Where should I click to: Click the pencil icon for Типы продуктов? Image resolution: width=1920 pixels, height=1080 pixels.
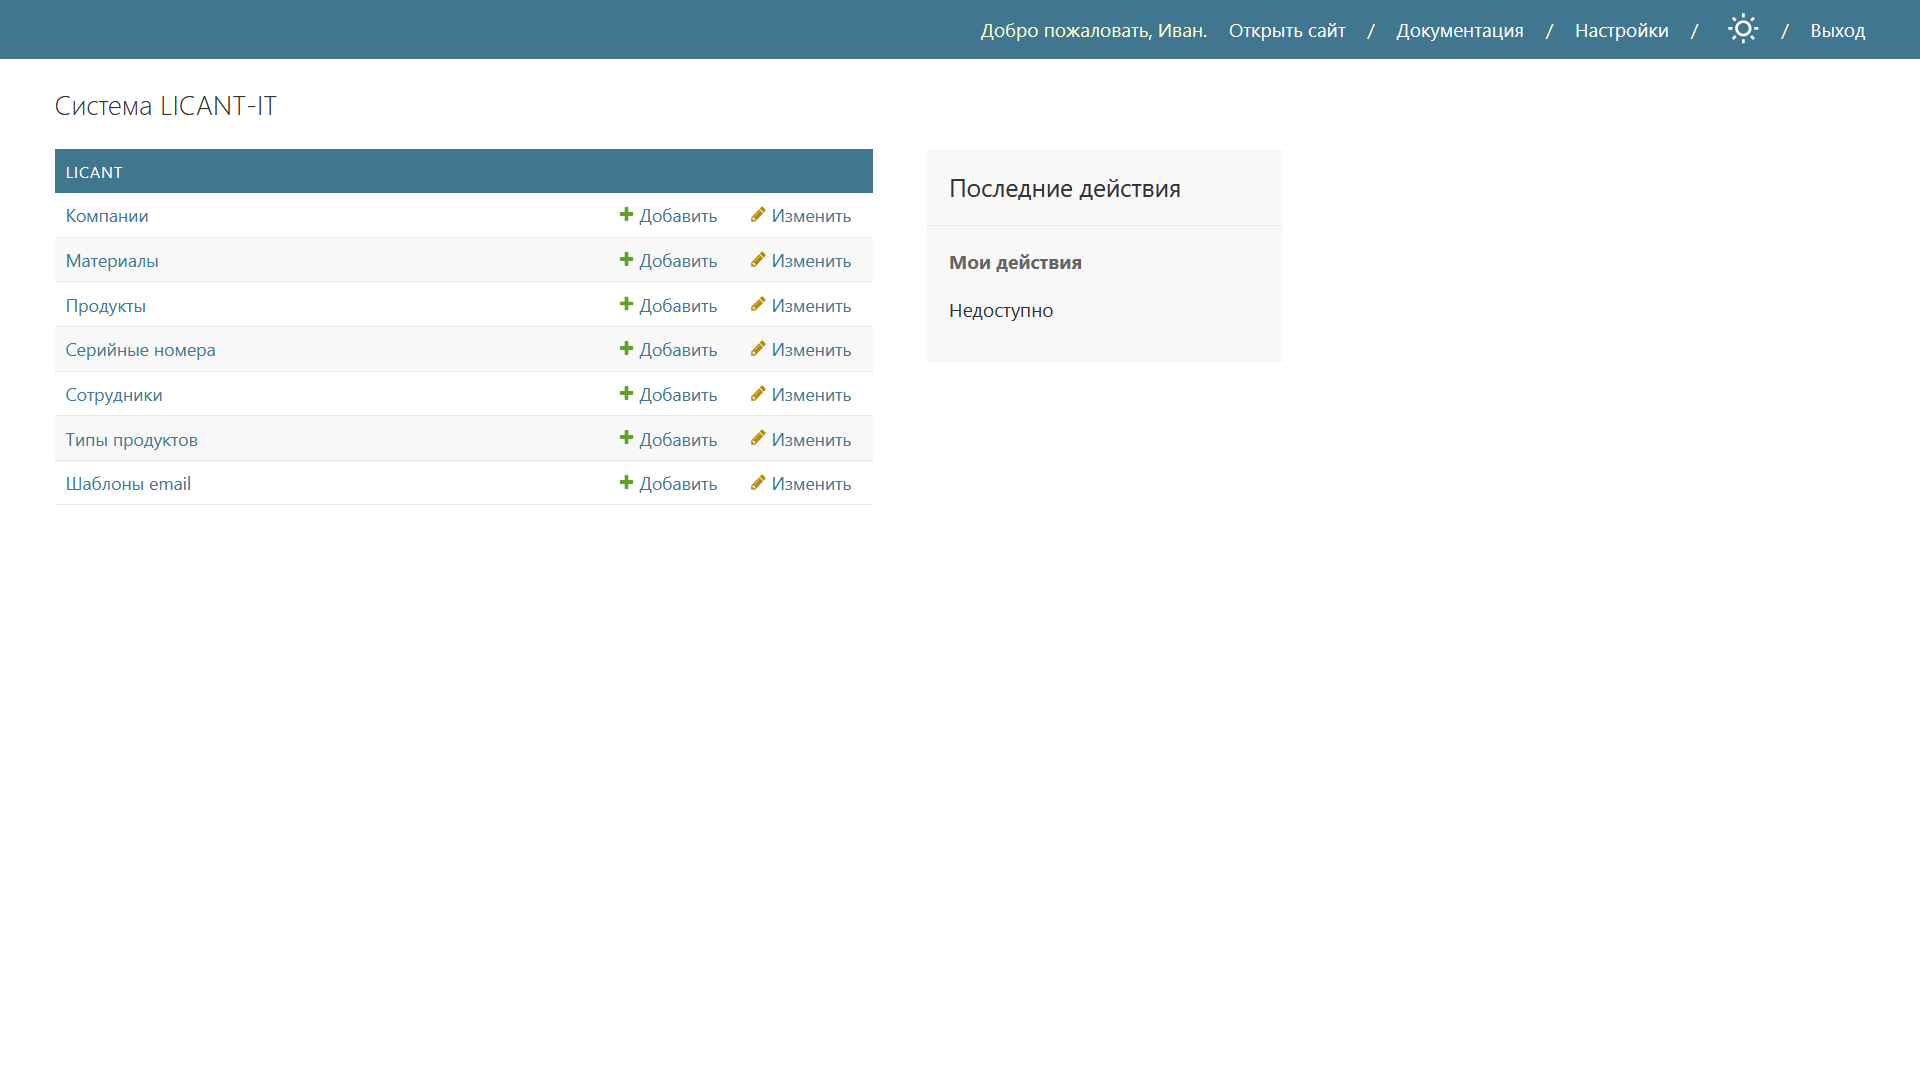[758, 438]
